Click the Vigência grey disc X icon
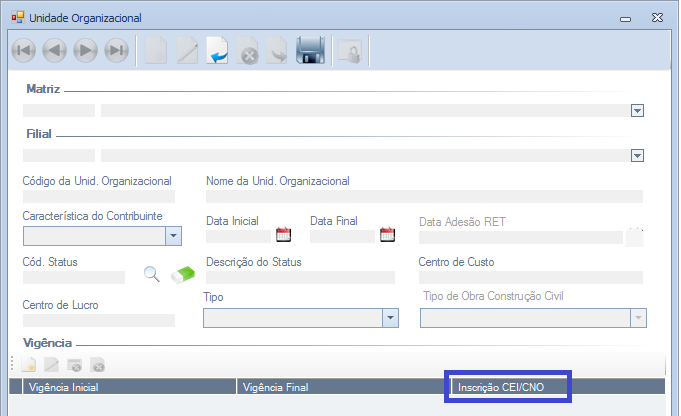 tap(98, 365)
